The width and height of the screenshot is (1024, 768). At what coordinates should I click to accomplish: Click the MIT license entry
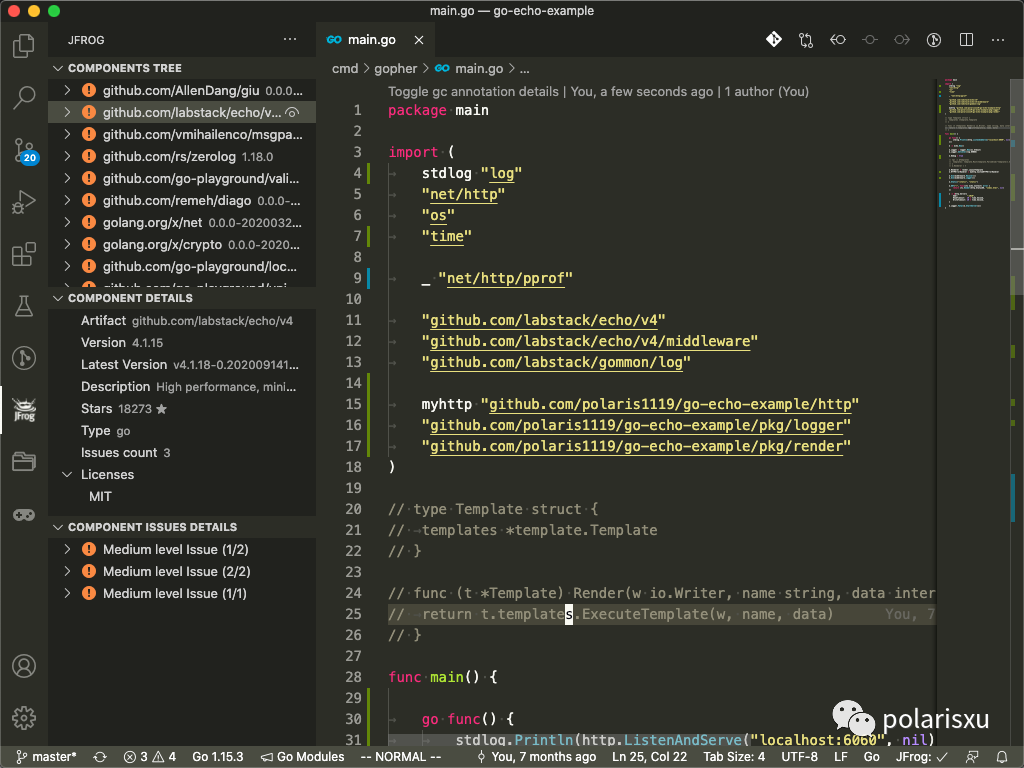click(x=100, y=496)
